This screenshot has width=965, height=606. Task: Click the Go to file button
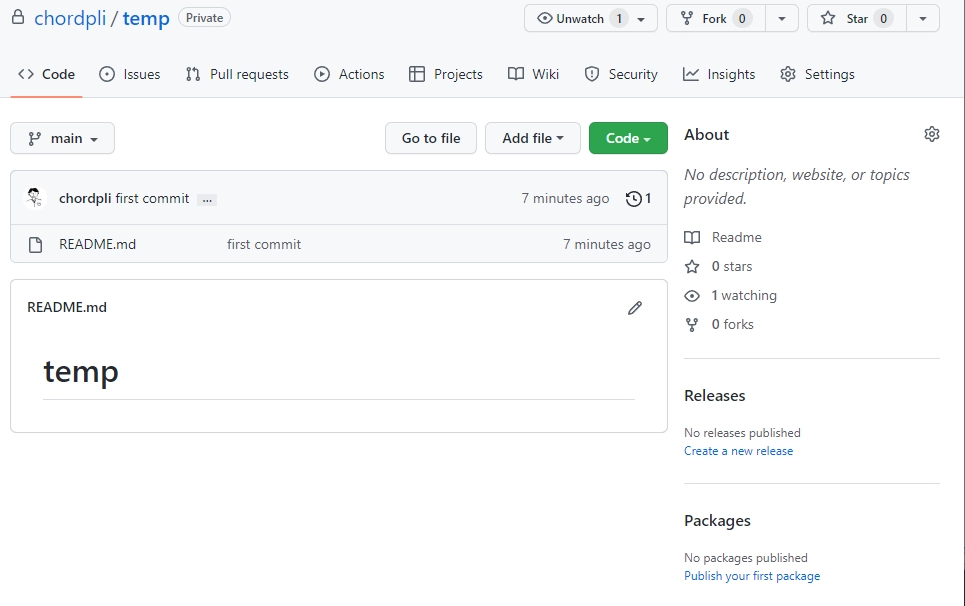pyautogui.click(x=431, y=138)
